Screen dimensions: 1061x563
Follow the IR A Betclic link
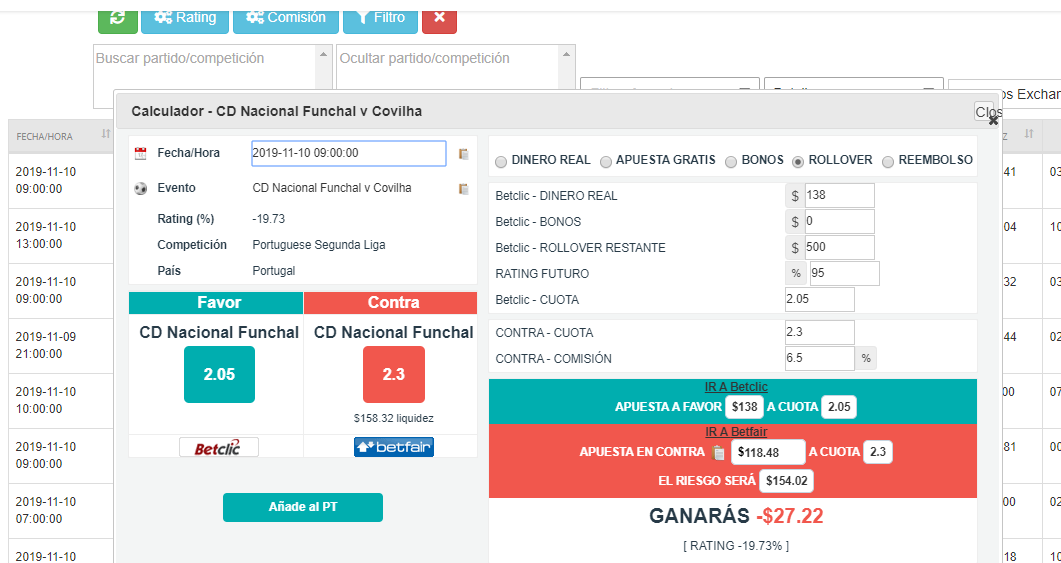736,387
